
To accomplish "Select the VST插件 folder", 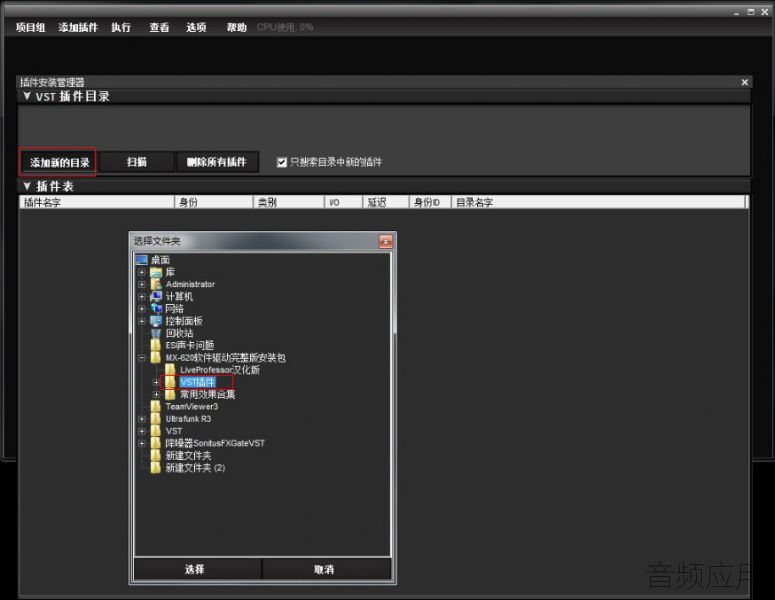I will pos(198,382).
